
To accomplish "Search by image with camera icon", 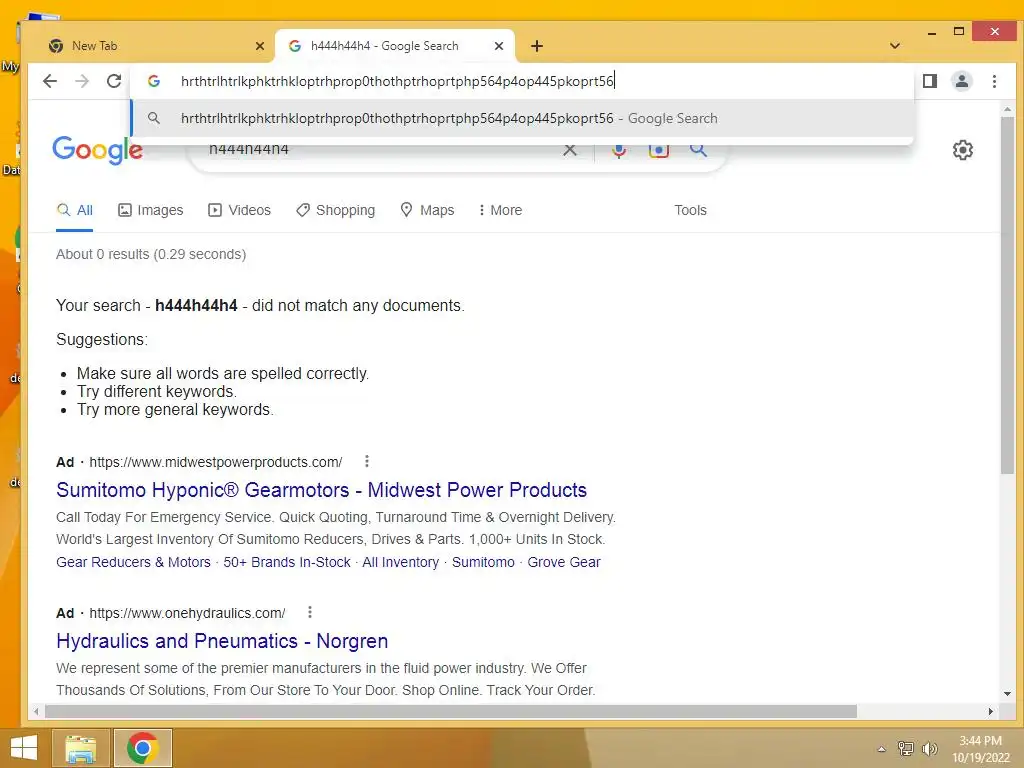I will tap(658, 150).
